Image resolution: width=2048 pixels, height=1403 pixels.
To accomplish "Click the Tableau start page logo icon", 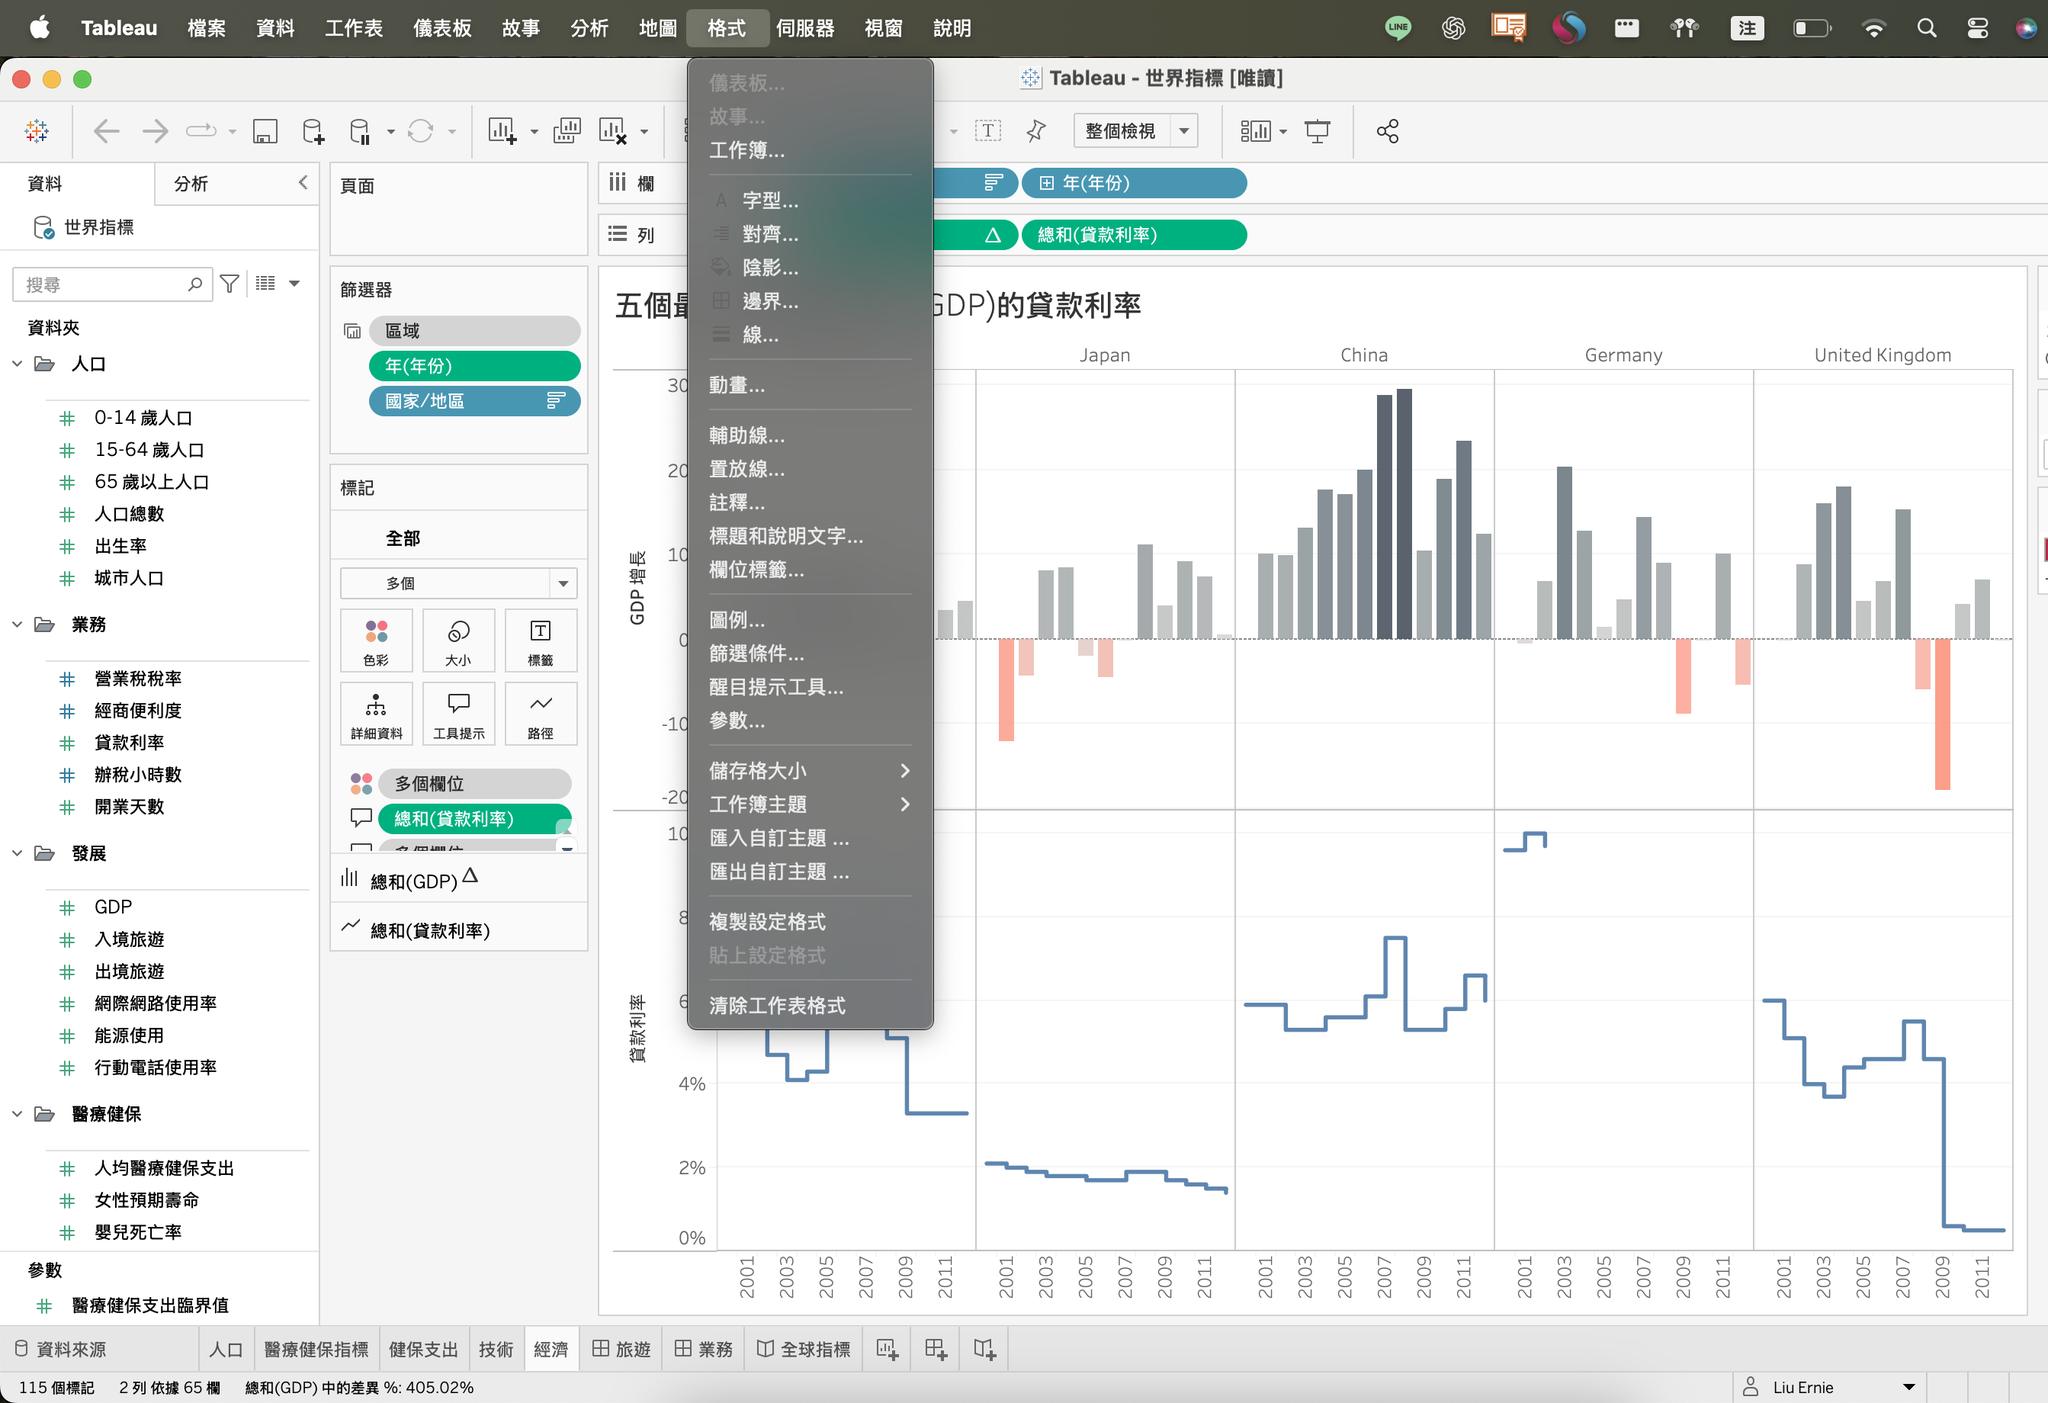I will click(x=37, y=131).
